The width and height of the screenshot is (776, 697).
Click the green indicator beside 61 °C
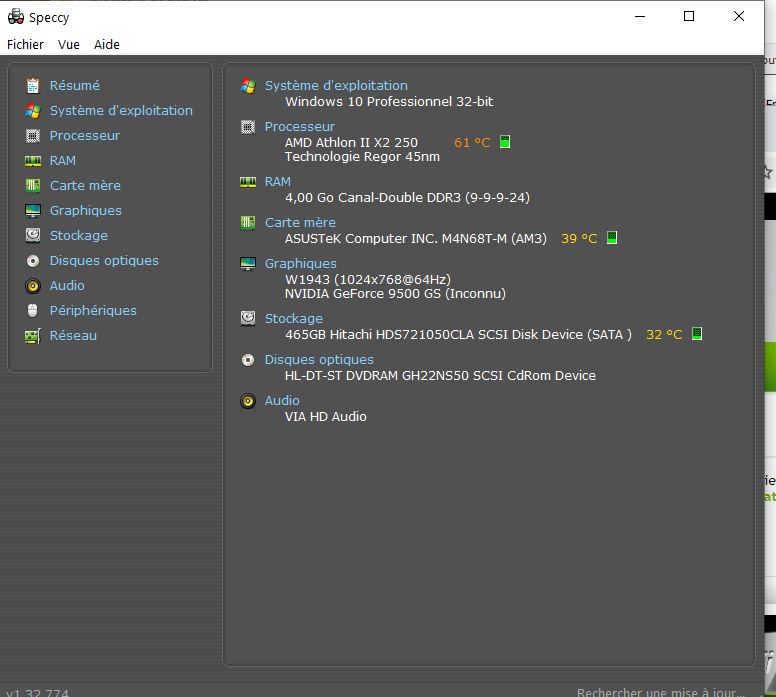coord(505,142)
